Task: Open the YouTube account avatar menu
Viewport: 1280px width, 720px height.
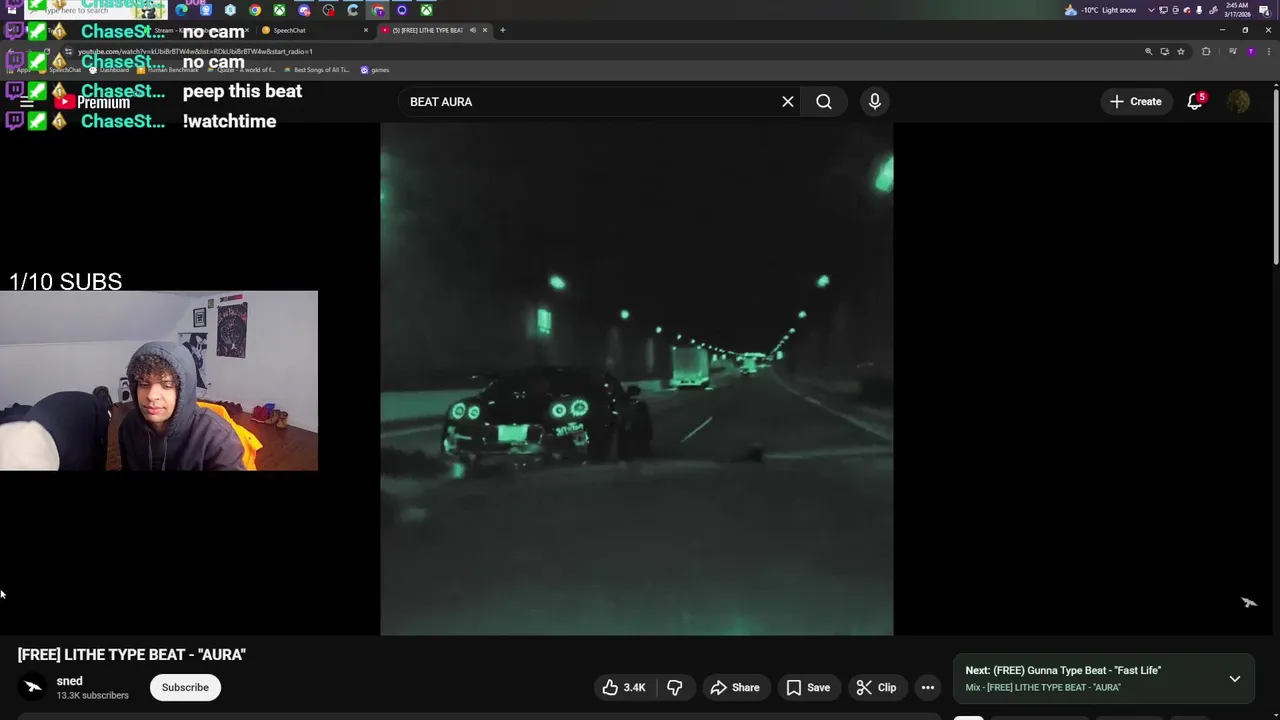Action: (1238, 101)
